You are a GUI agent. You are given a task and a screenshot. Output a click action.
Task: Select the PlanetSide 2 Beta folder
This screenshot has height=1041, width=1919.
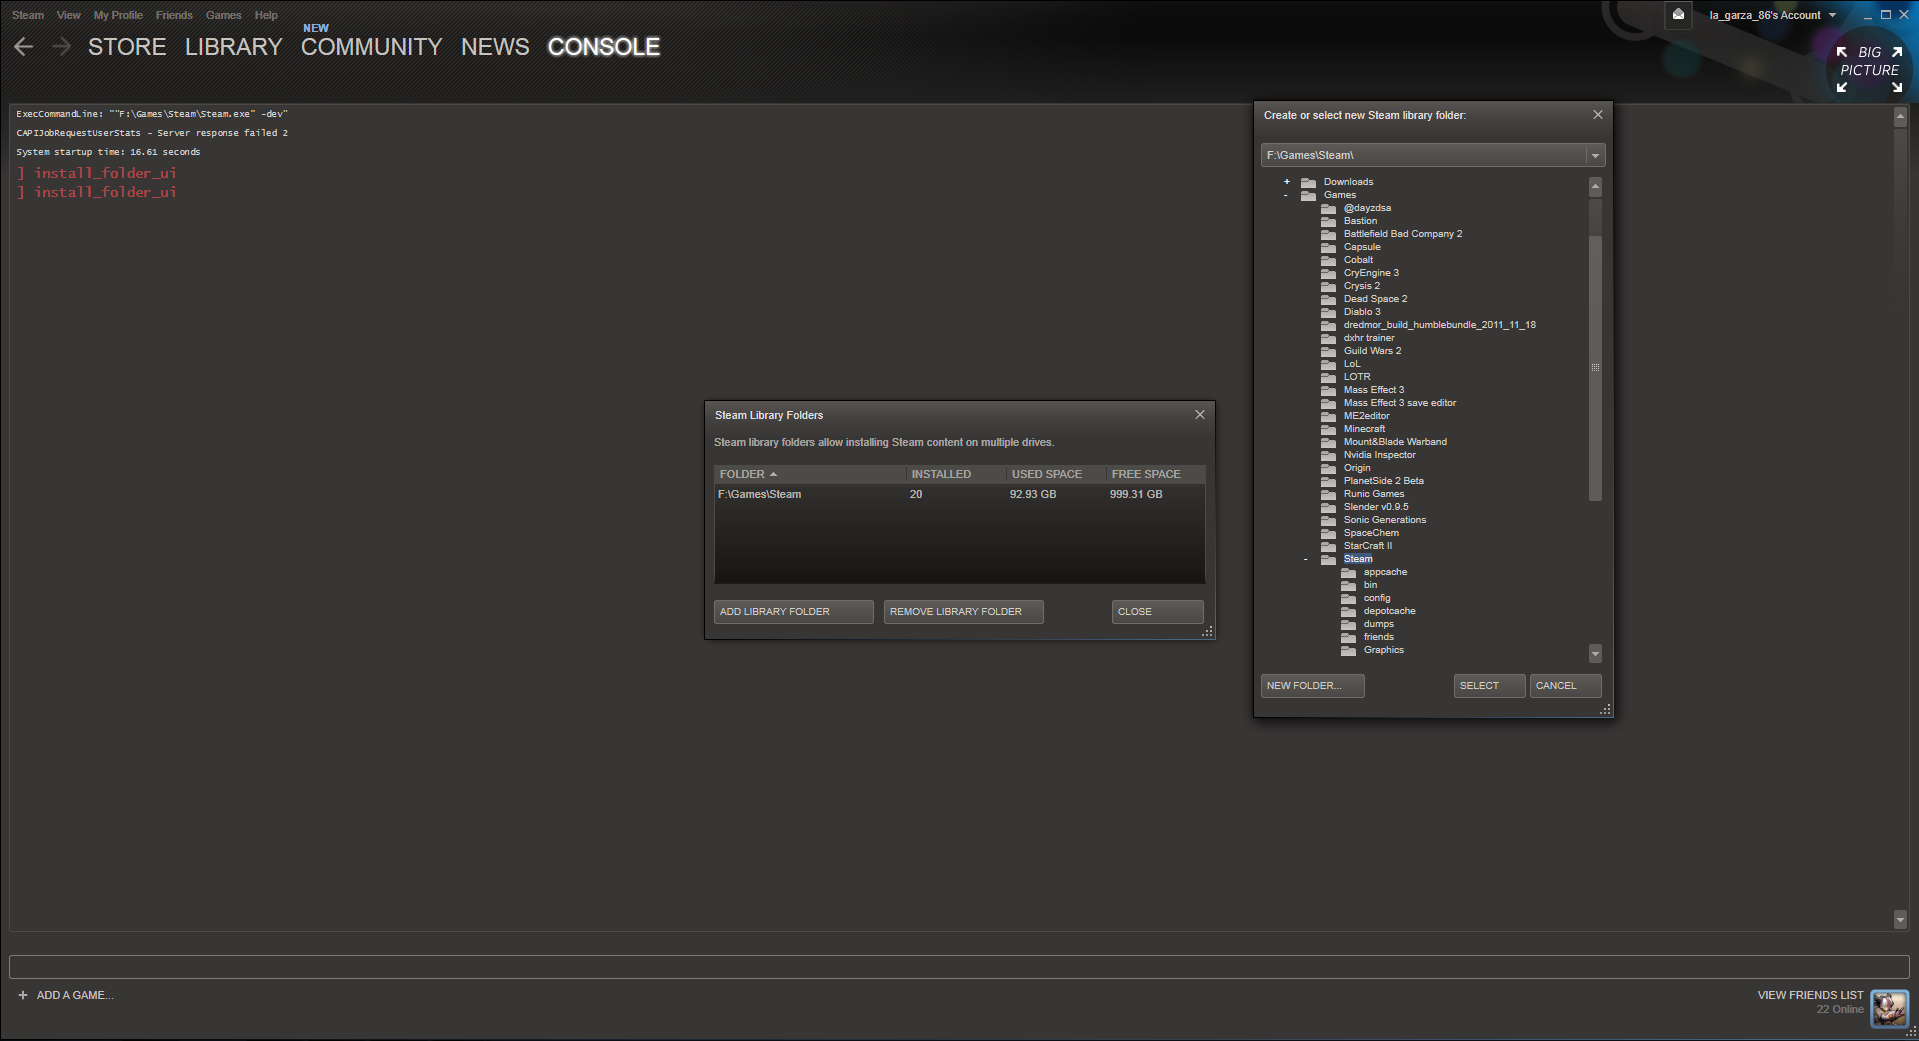pyautogui.click(x=1383, y=481)
